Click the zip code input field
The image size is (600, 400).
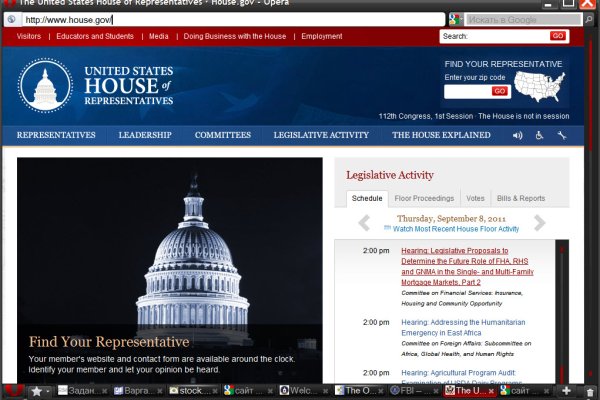(466, 91)
